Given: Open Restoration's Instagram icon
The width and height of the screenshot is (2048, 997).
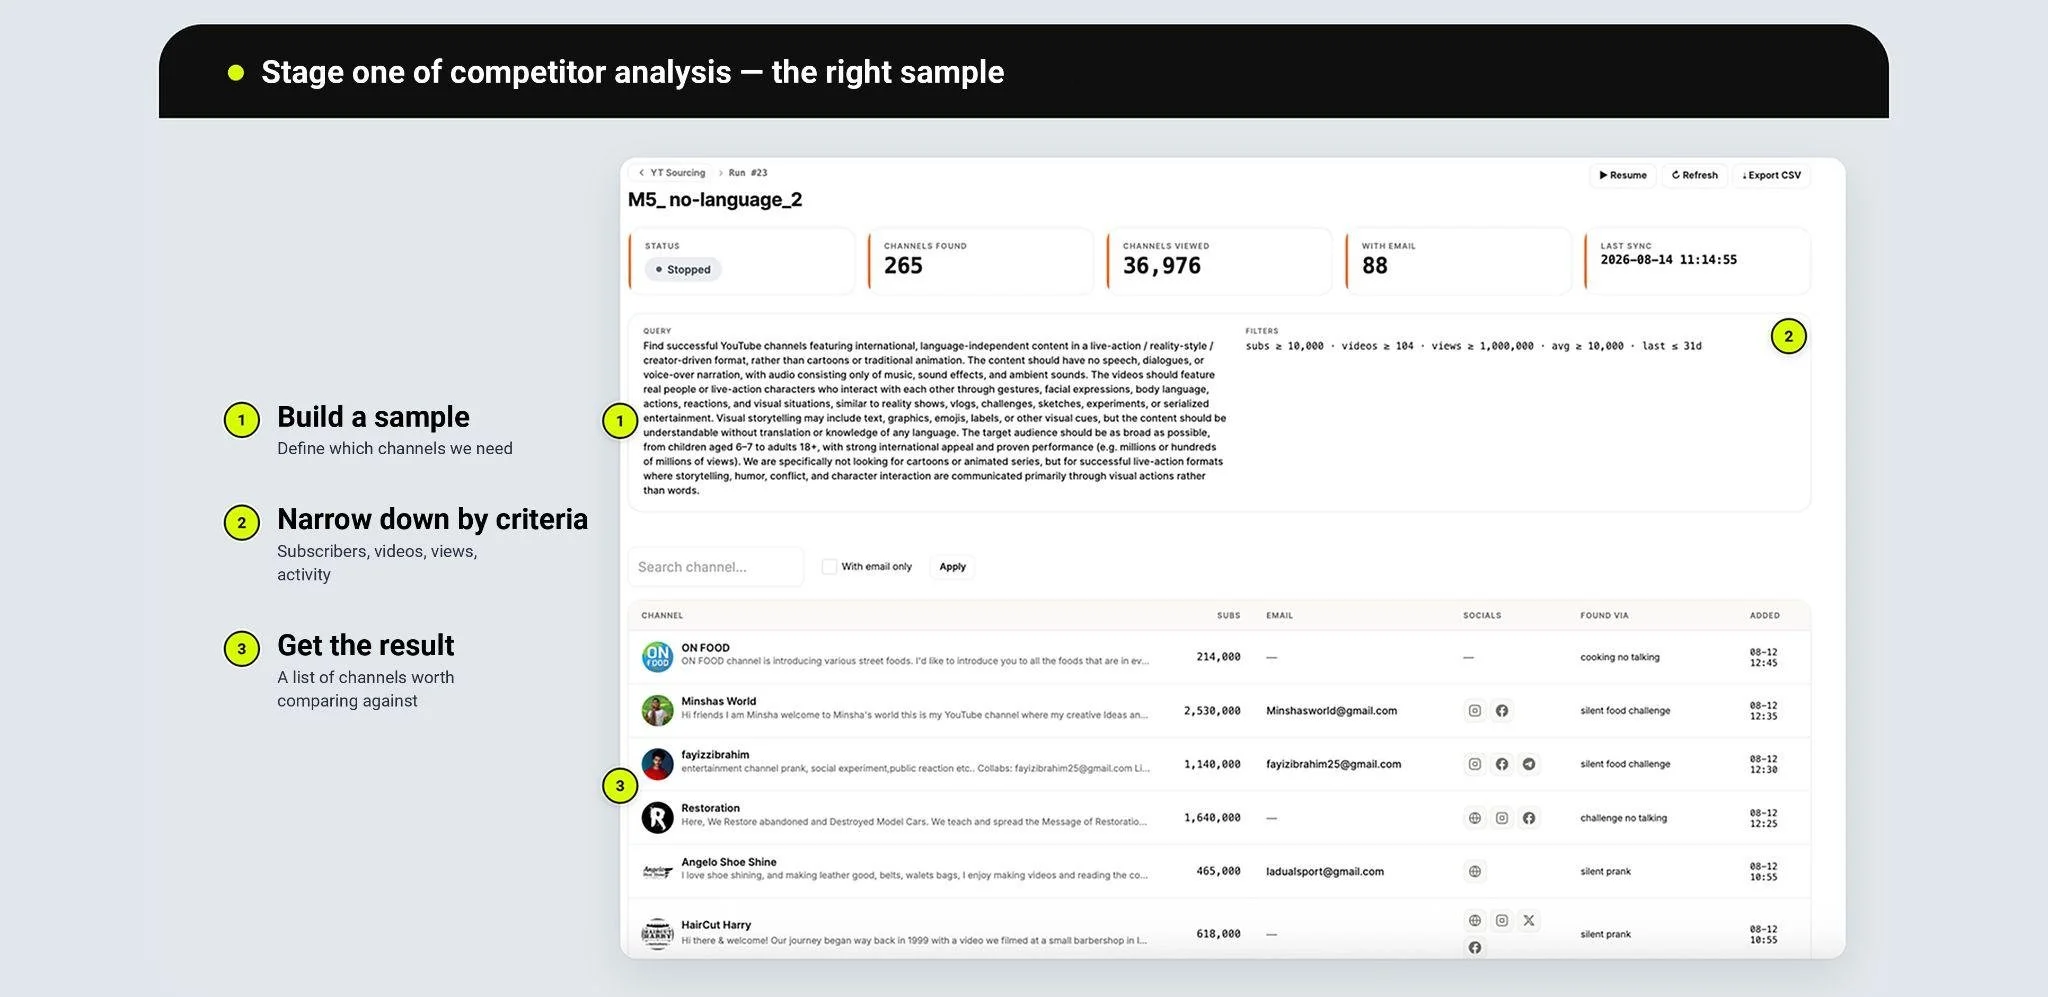Looking at the screenshot, I should point(1501,818).
